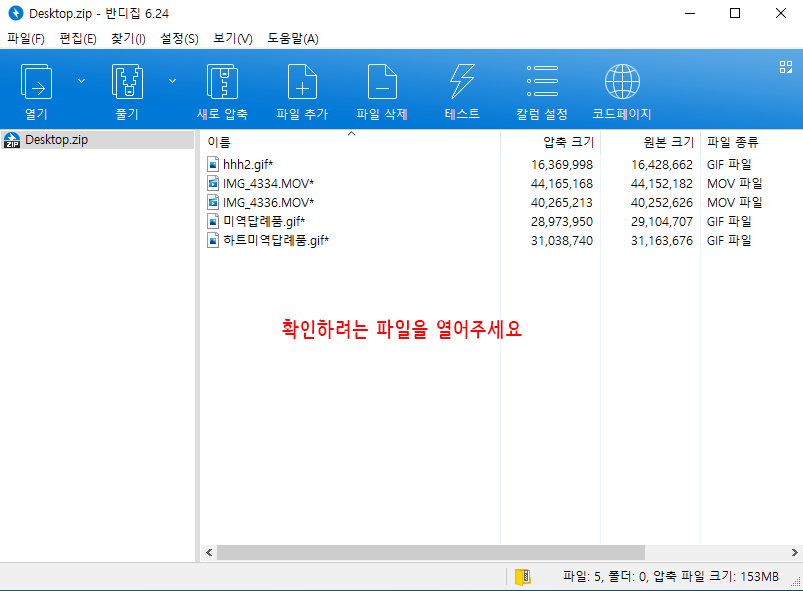Minimize the Bandizip window

(690, 13)
